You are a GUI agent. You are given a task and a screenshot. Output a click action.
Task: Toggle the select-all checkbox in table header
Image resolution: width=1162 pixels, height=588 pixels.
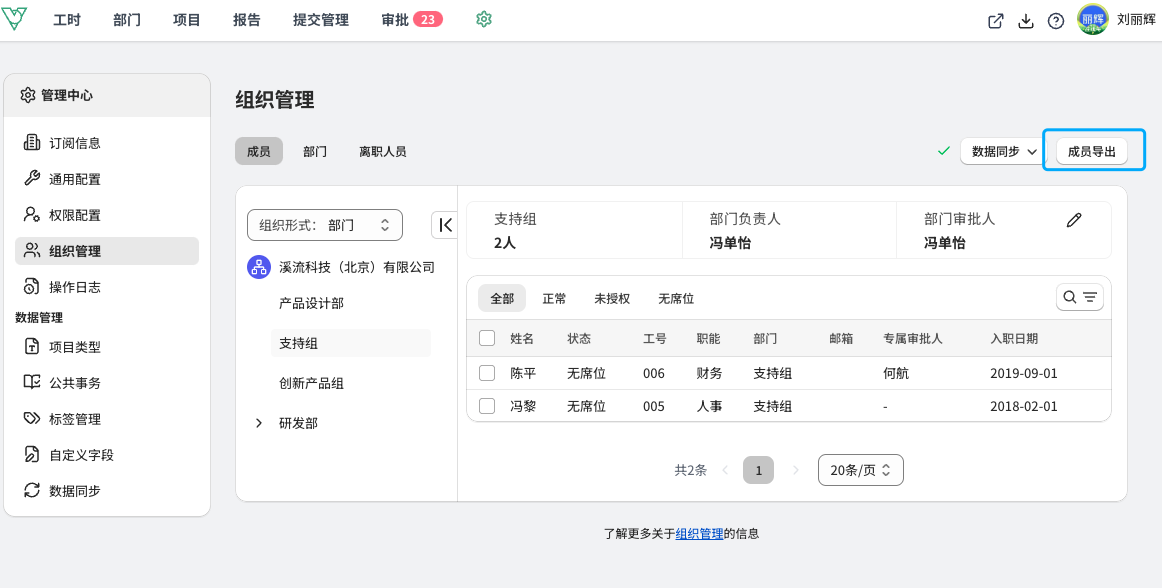coord(487,338)
